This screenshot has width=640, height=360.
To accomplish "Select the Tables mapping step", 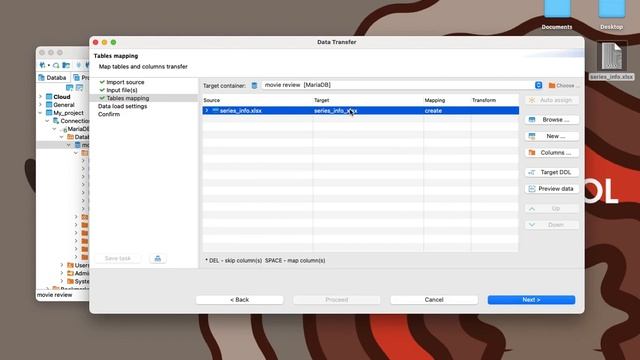I will pos(127,98).
